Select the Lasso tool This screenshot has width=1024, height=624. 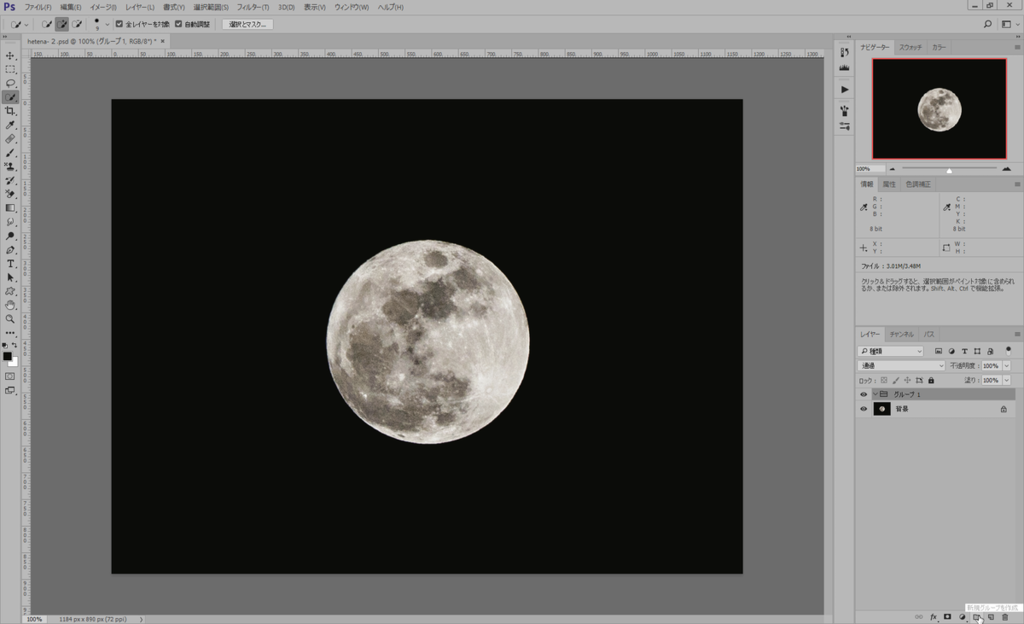[10, 83]
